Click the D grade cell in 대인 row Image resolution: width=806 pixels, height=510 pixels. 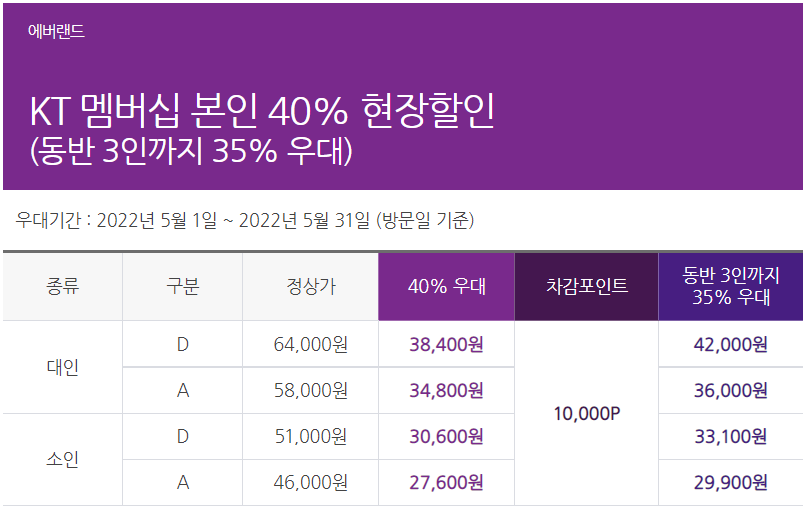click(182, 344)
